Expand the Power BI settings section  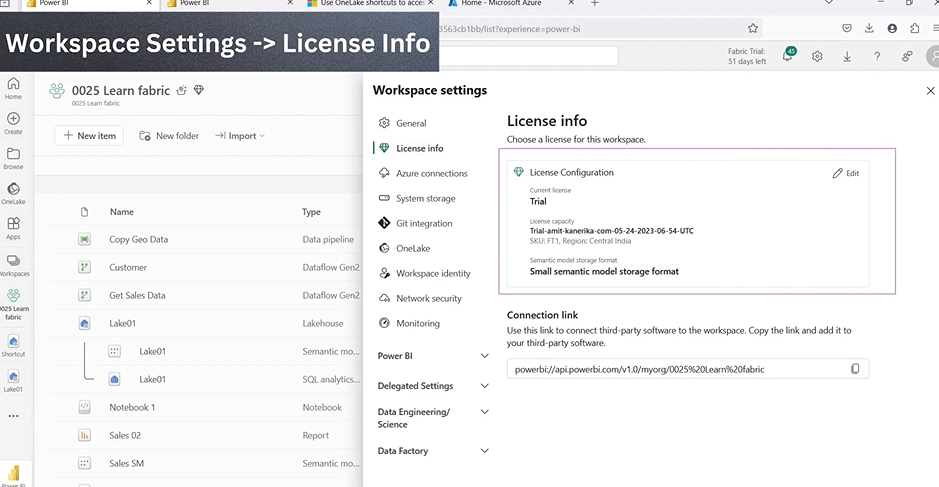[433, 356]
